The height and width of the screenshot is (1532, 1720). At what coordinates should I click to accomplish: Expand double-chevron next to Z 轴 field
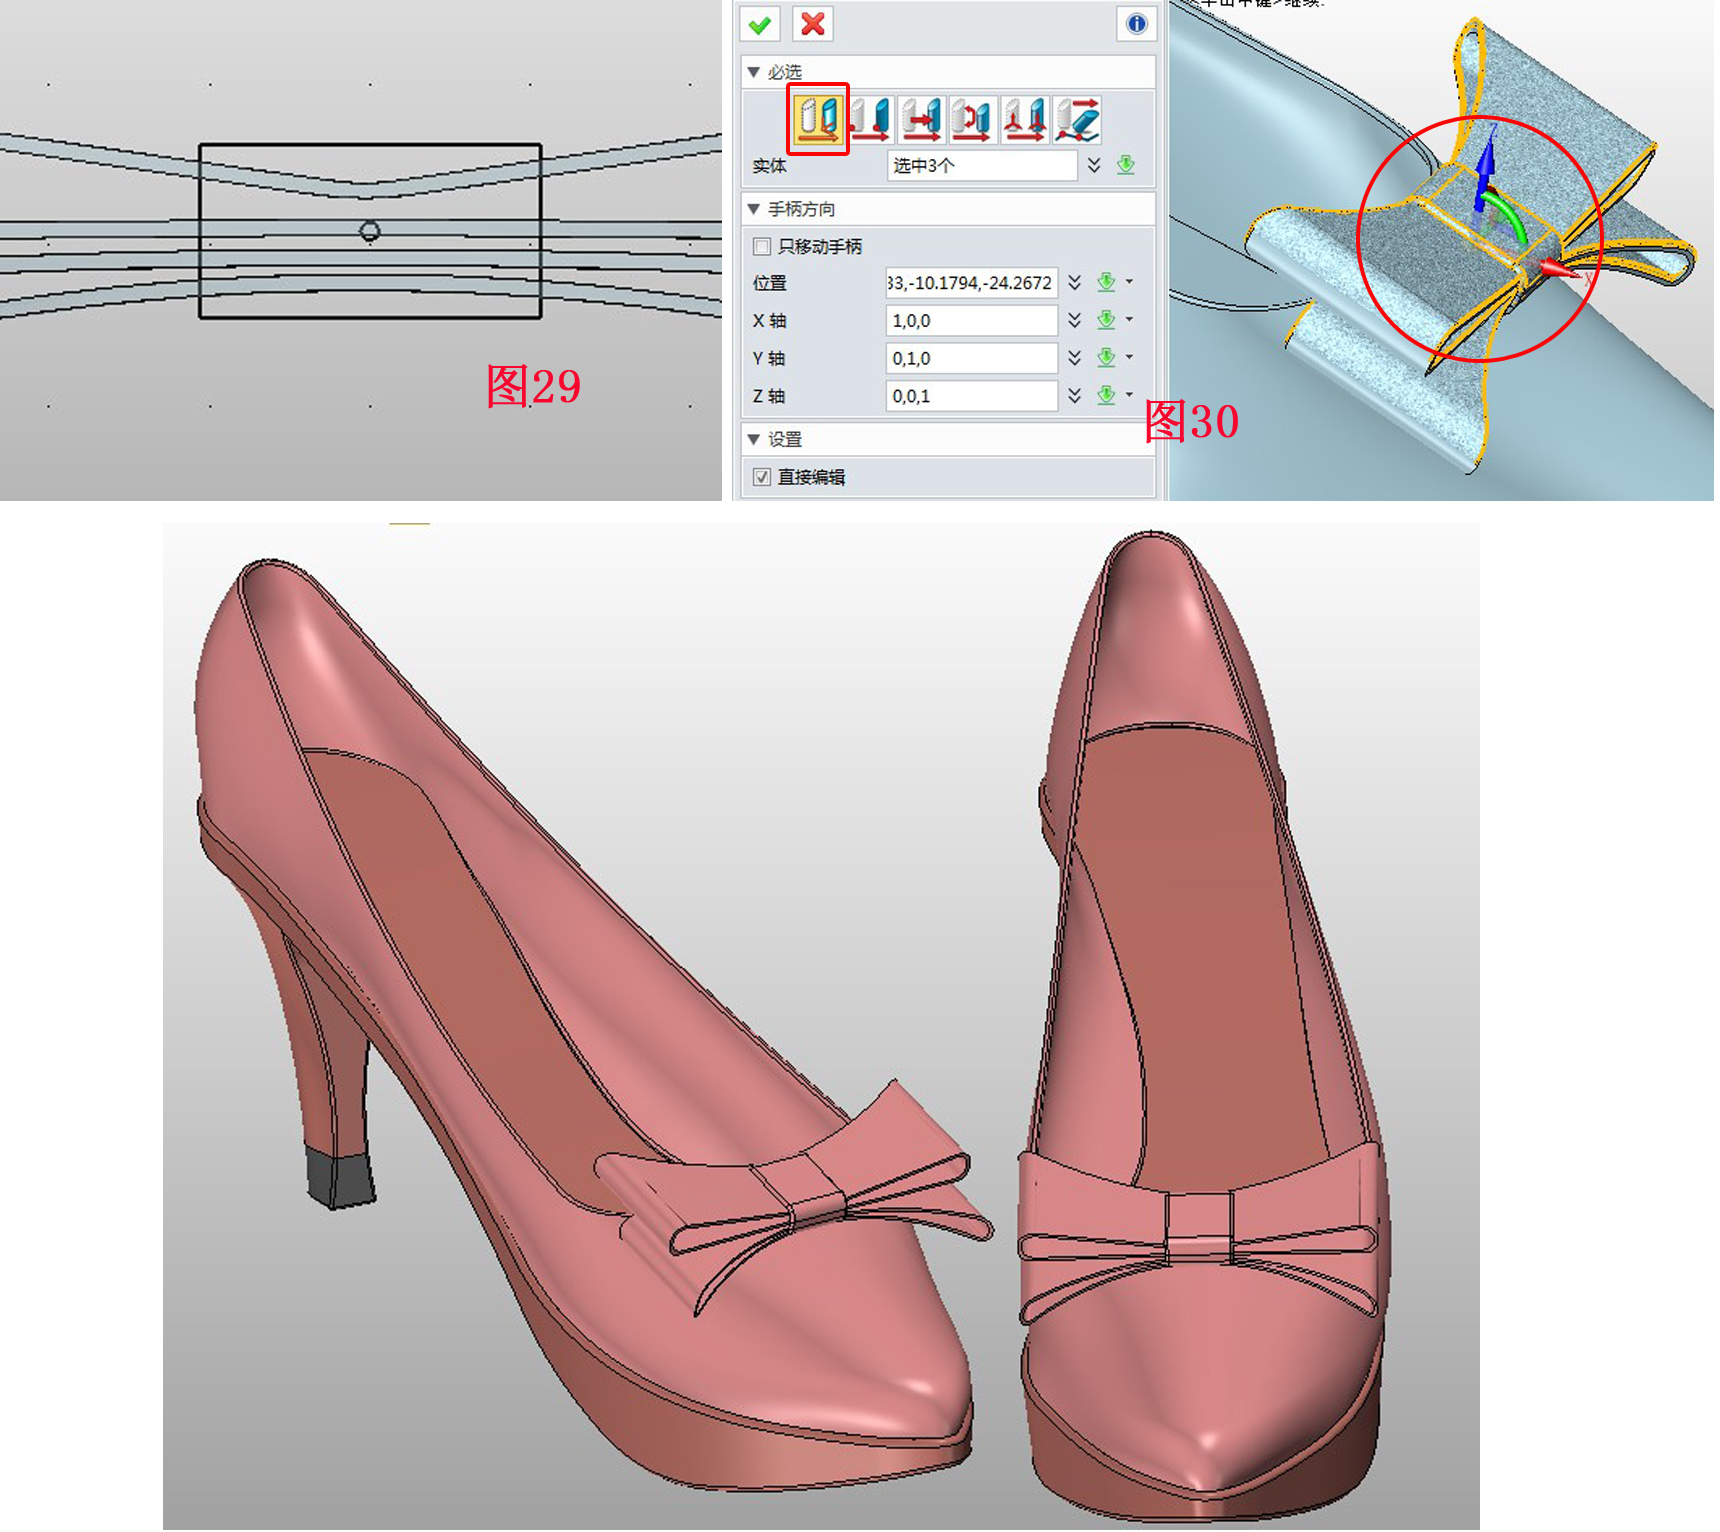pos(1074,395)
